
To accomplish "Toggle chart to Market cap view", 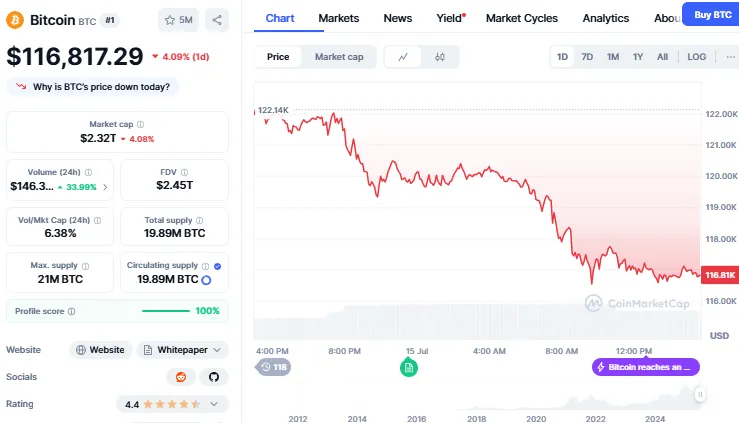I will [339, 57].
